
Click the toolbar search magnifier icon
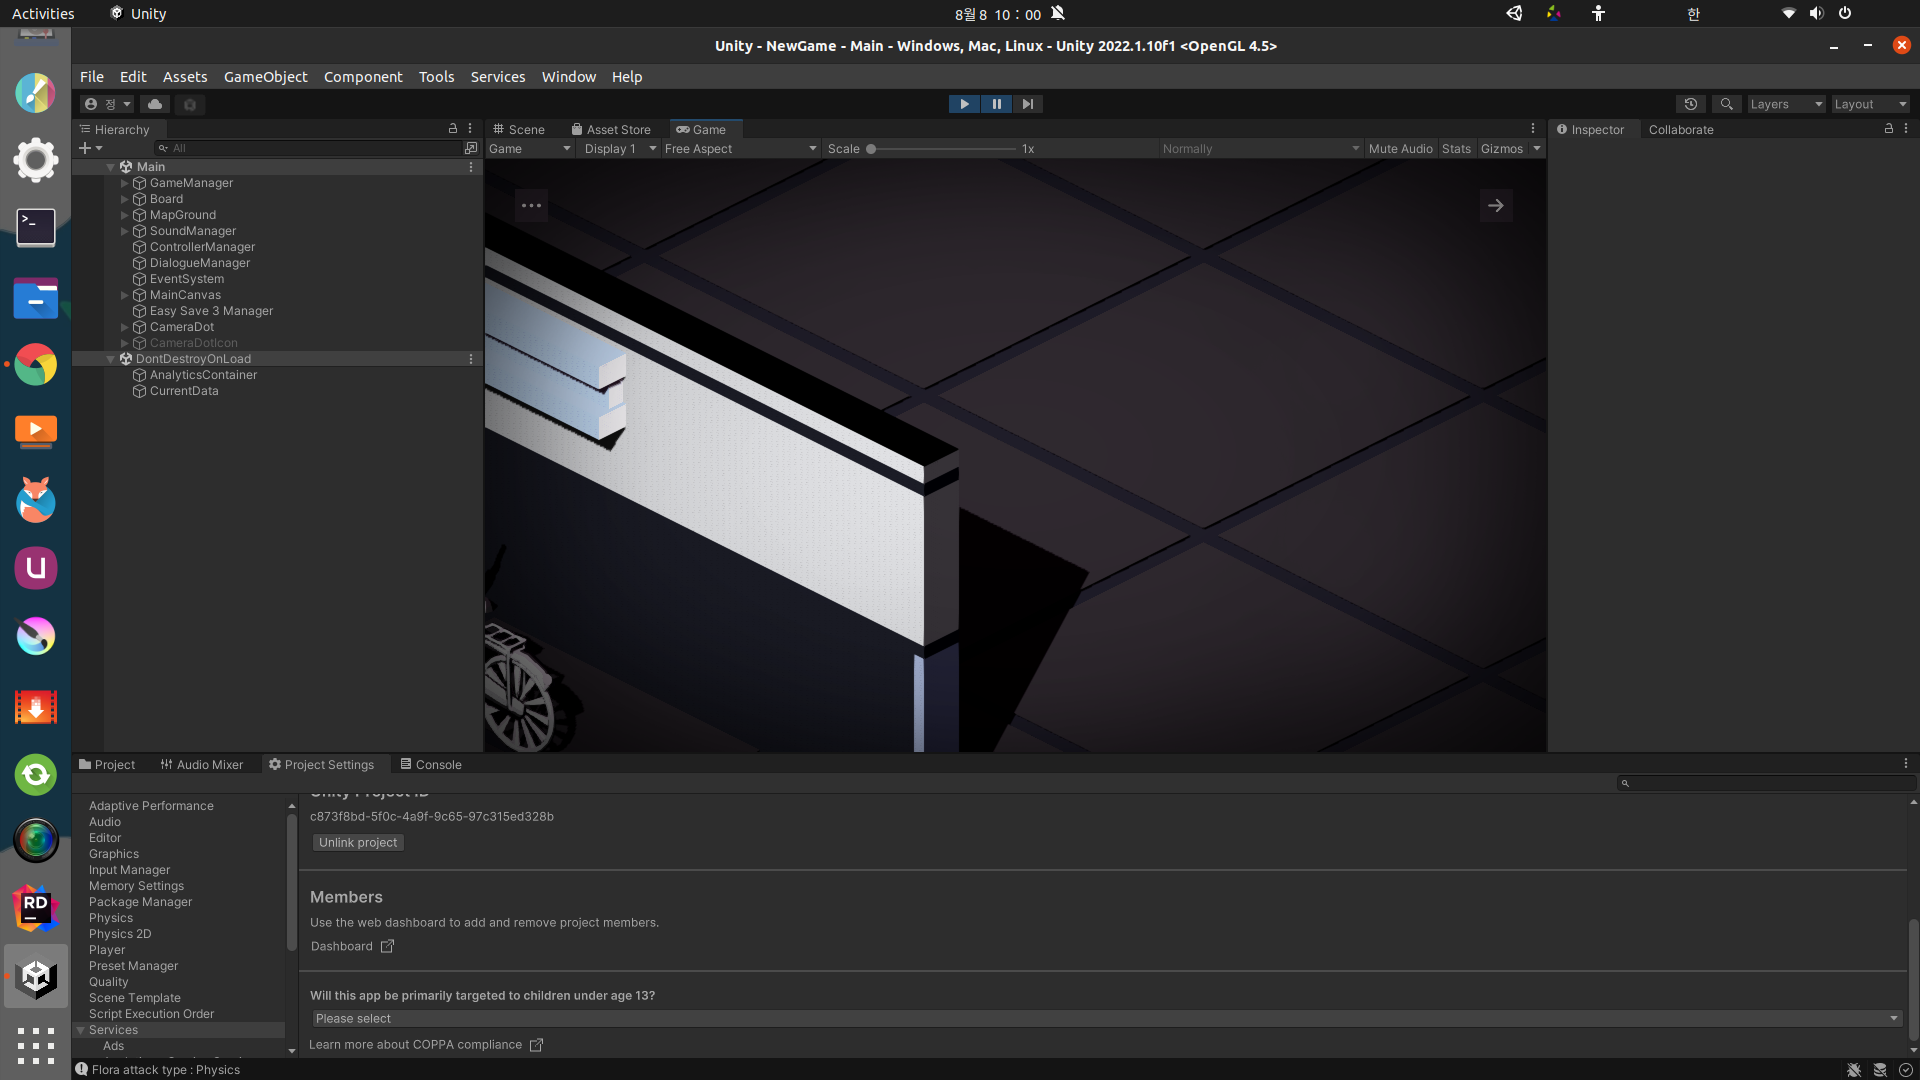pyautogui.click(x=1726, y=104)
